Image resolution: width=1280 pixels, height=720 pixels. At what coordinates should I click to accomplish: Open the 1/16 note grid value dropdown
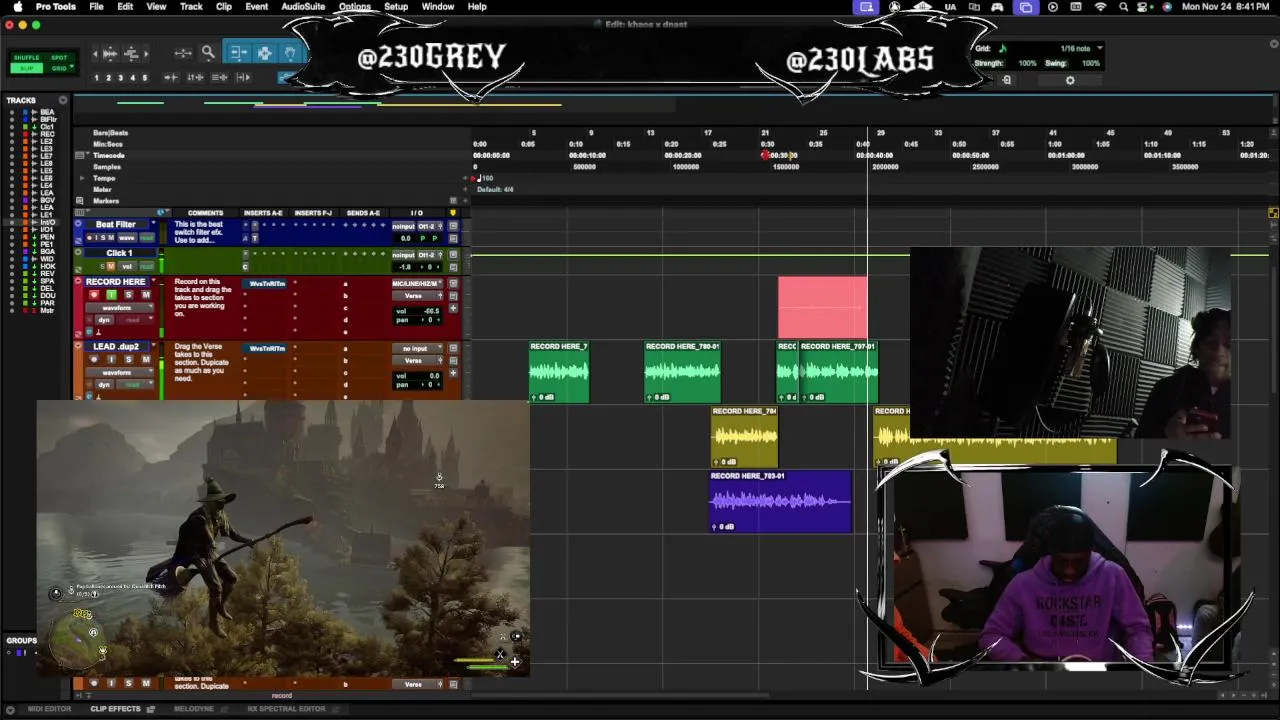[x=1099, y=48]
